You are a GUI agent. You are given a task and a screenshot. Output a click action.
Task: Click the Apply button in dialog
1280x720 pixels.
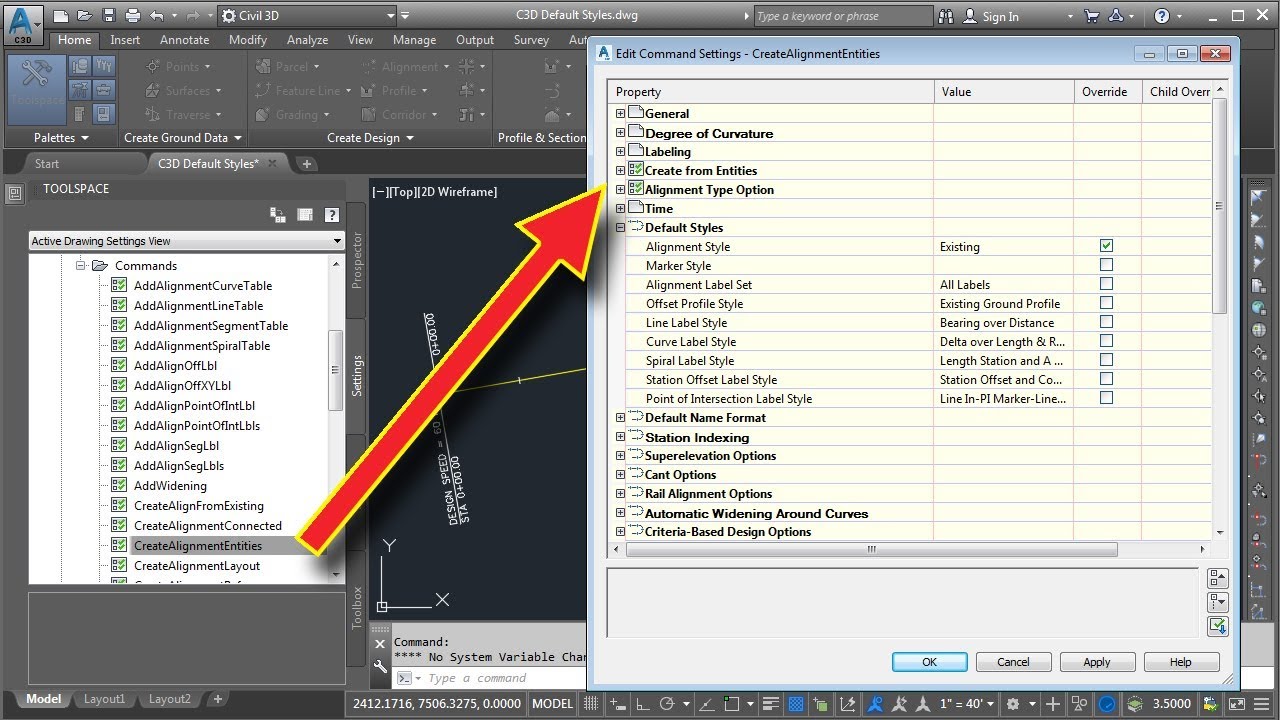[x=1097, y=662]
